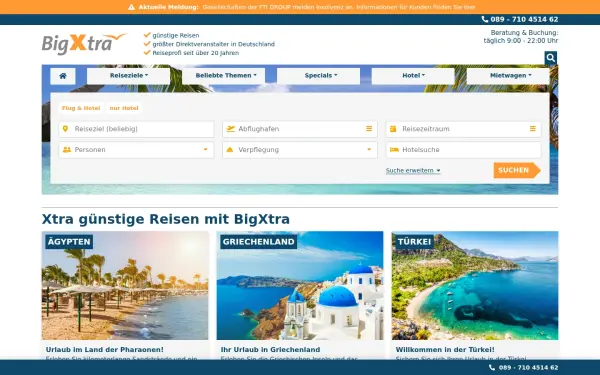
Task: Go to the home icon tab
Action: point(63,76)
